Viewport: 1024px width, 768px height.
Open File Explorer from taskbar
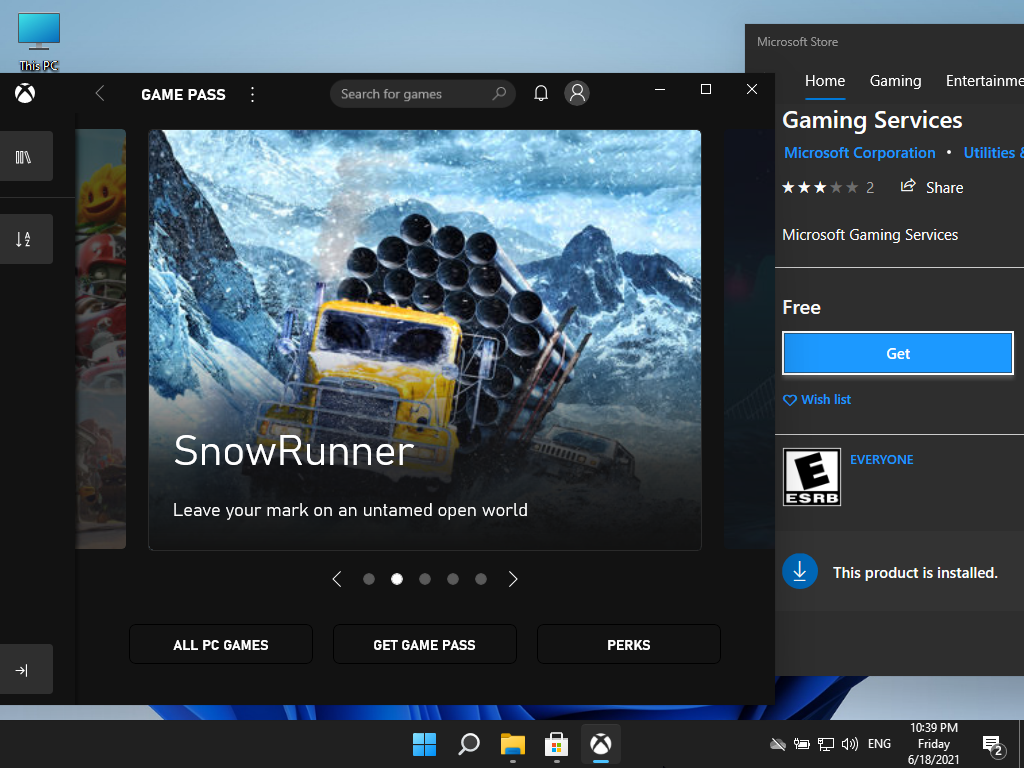click(513, 744)
